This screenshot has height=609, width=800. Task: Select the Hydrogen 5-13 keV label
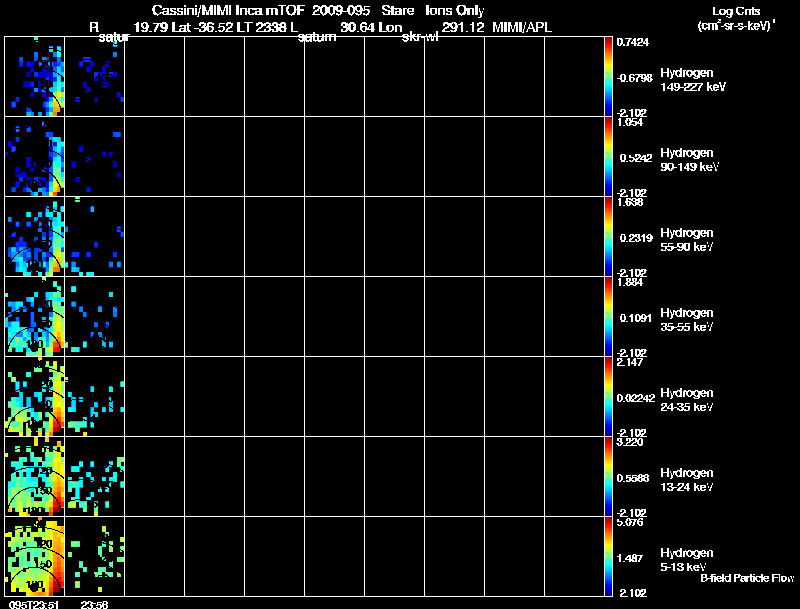[687, 560]
